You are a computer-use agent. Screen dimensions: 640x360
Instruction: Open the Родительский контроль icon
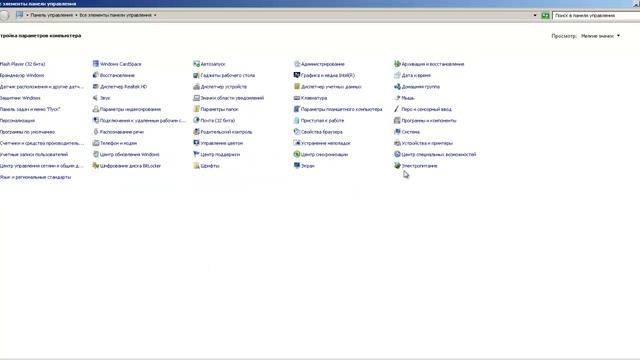click(196, 132)
